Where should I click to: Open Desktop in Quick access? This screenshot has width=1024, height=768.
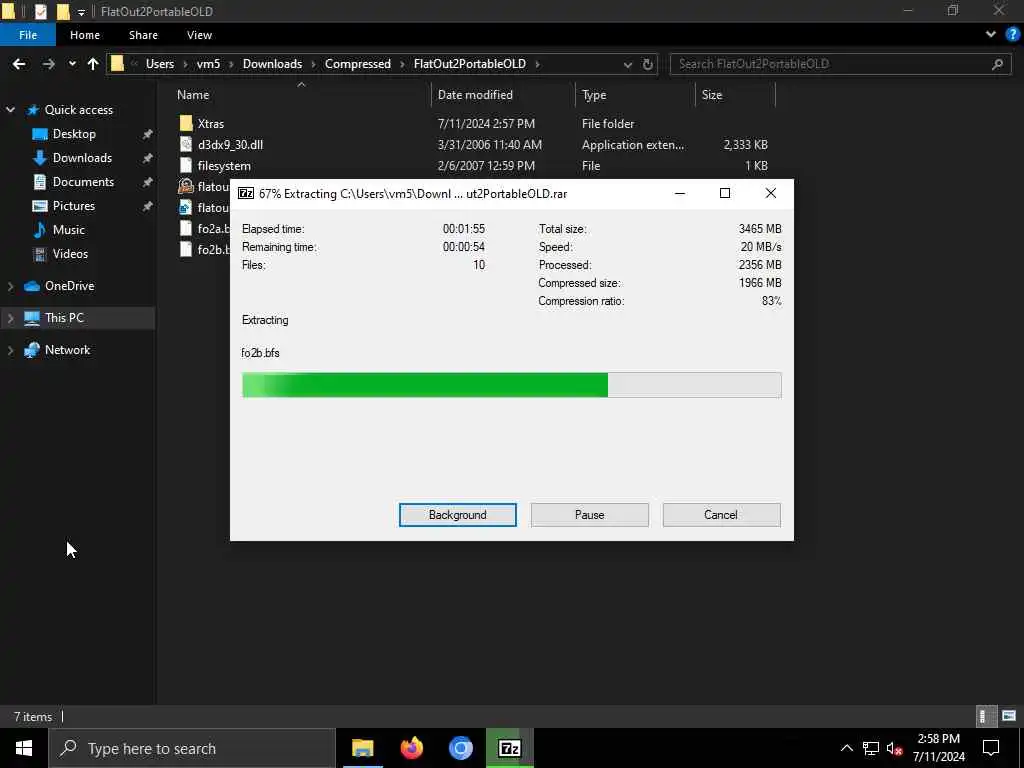(x=74, y=134)
